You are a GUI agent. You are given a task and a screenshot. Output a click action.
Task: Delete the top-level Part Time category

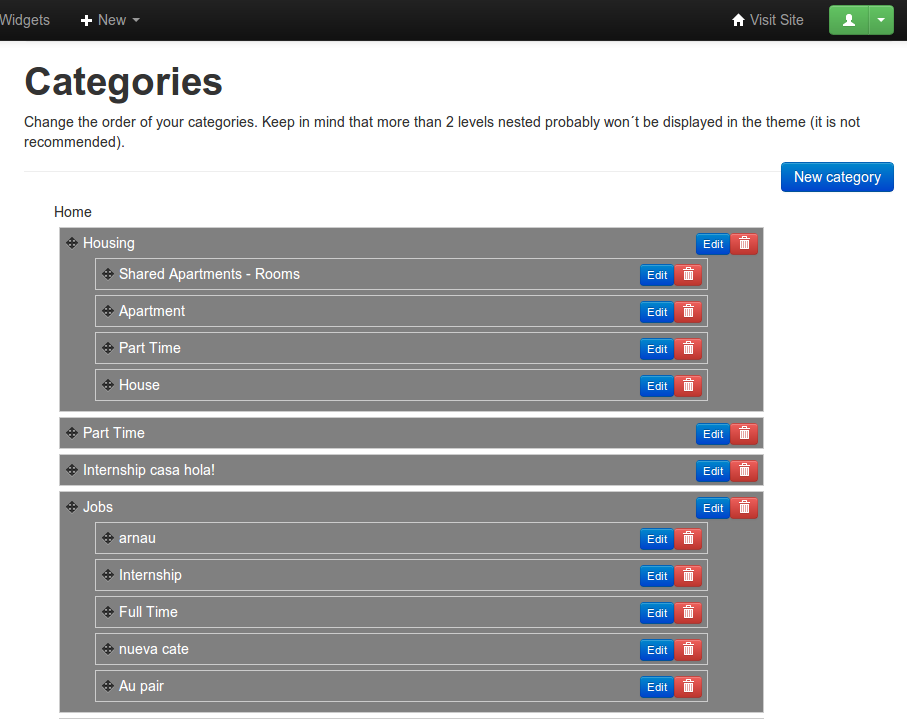(744, 434)
